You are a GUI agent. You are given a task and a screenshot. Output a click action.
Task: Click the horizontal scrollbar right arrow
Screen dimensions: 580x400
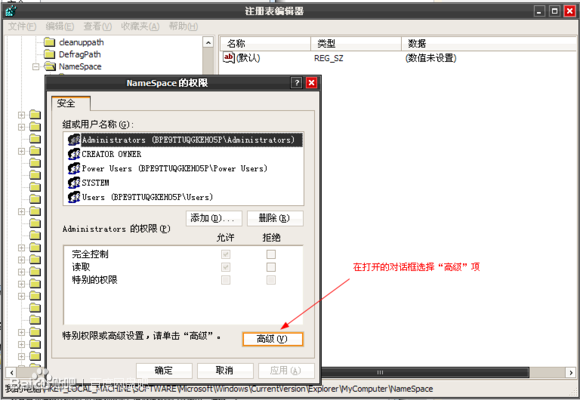[x=571, y=372]
